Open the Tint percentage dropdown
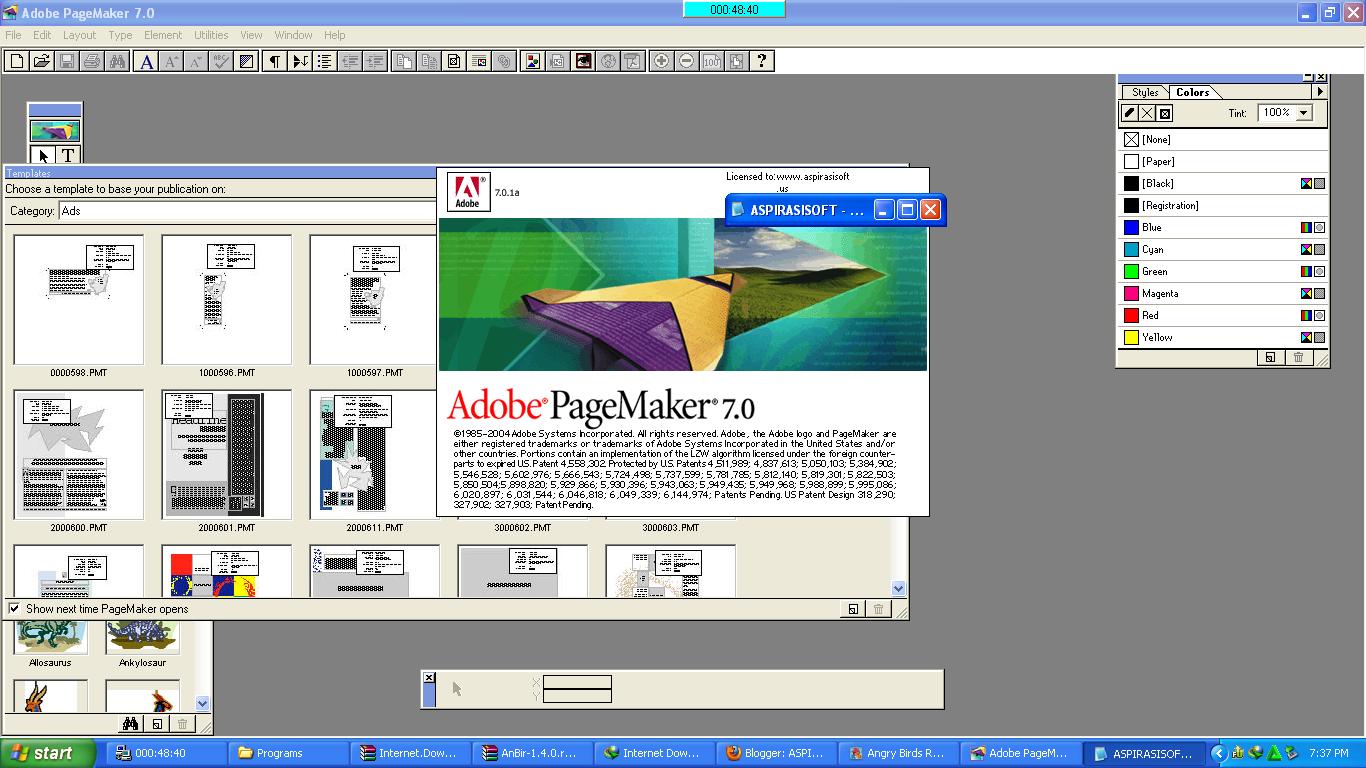The image size is (1366, 768). 1304,114
